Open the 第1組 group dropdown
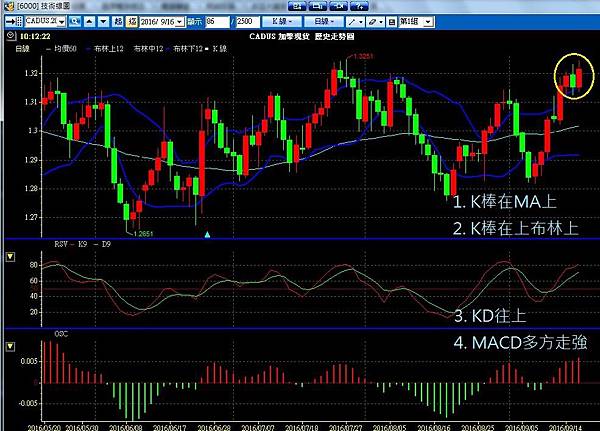The image size is (600, 431). click(428, 22)
